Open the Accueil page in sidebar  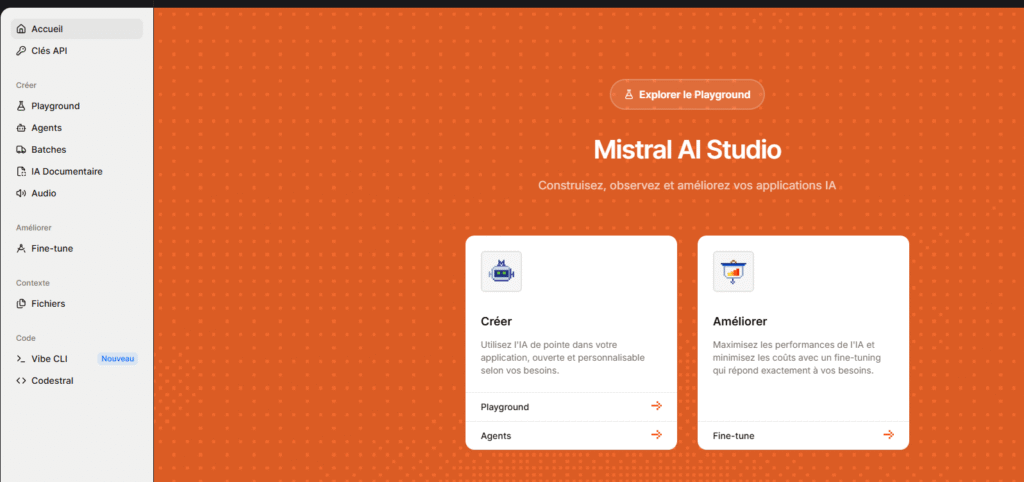[x=77, y=29]
